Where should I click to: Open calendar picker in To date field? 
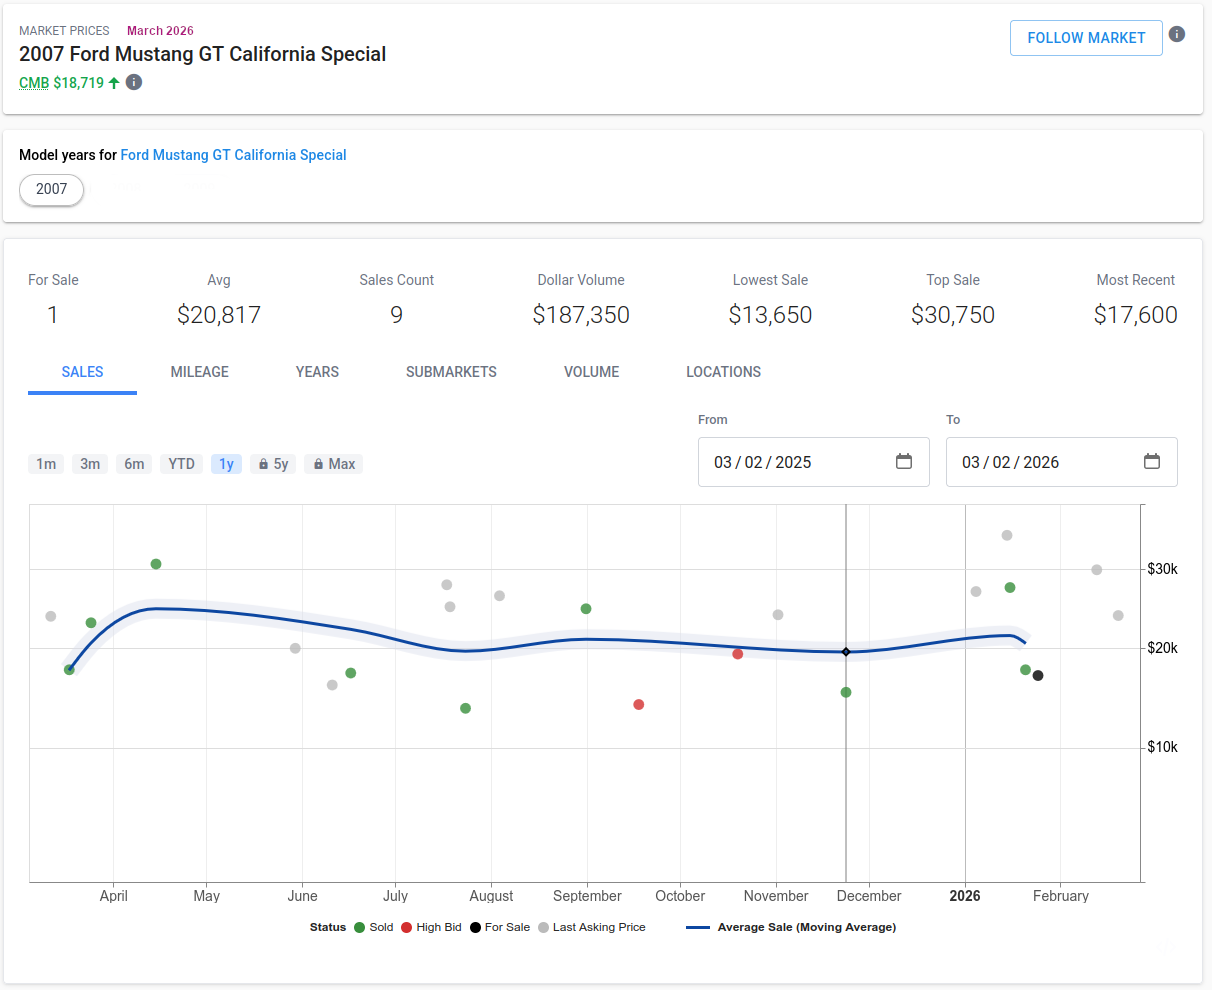click(x=1151, y=462)
